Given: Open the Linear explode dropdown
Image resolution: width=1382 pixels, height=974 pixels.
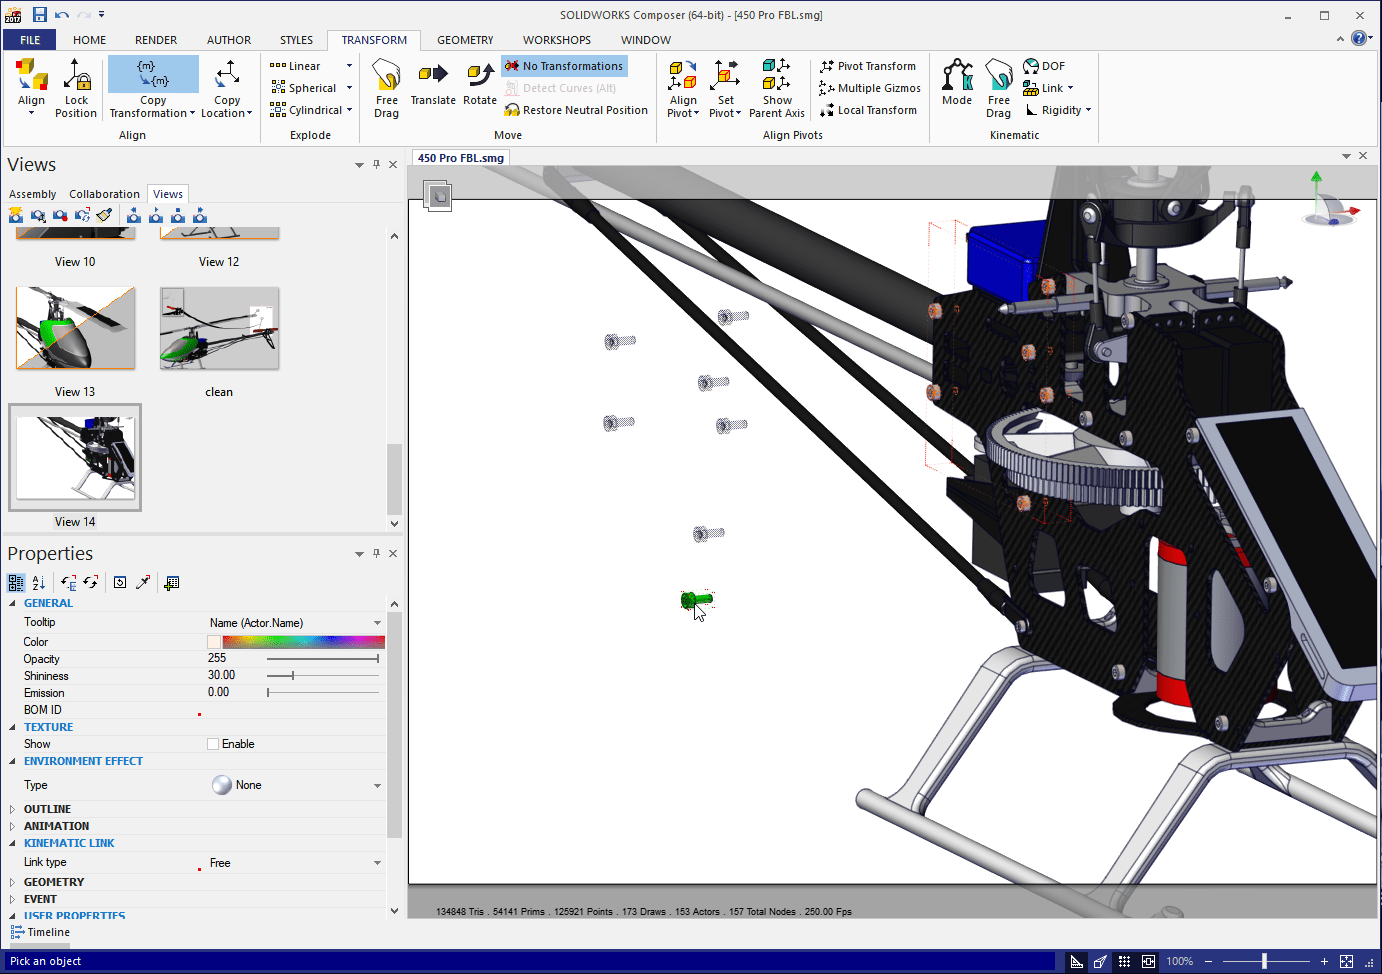Looking at the screenshot, I should (349, 66).
